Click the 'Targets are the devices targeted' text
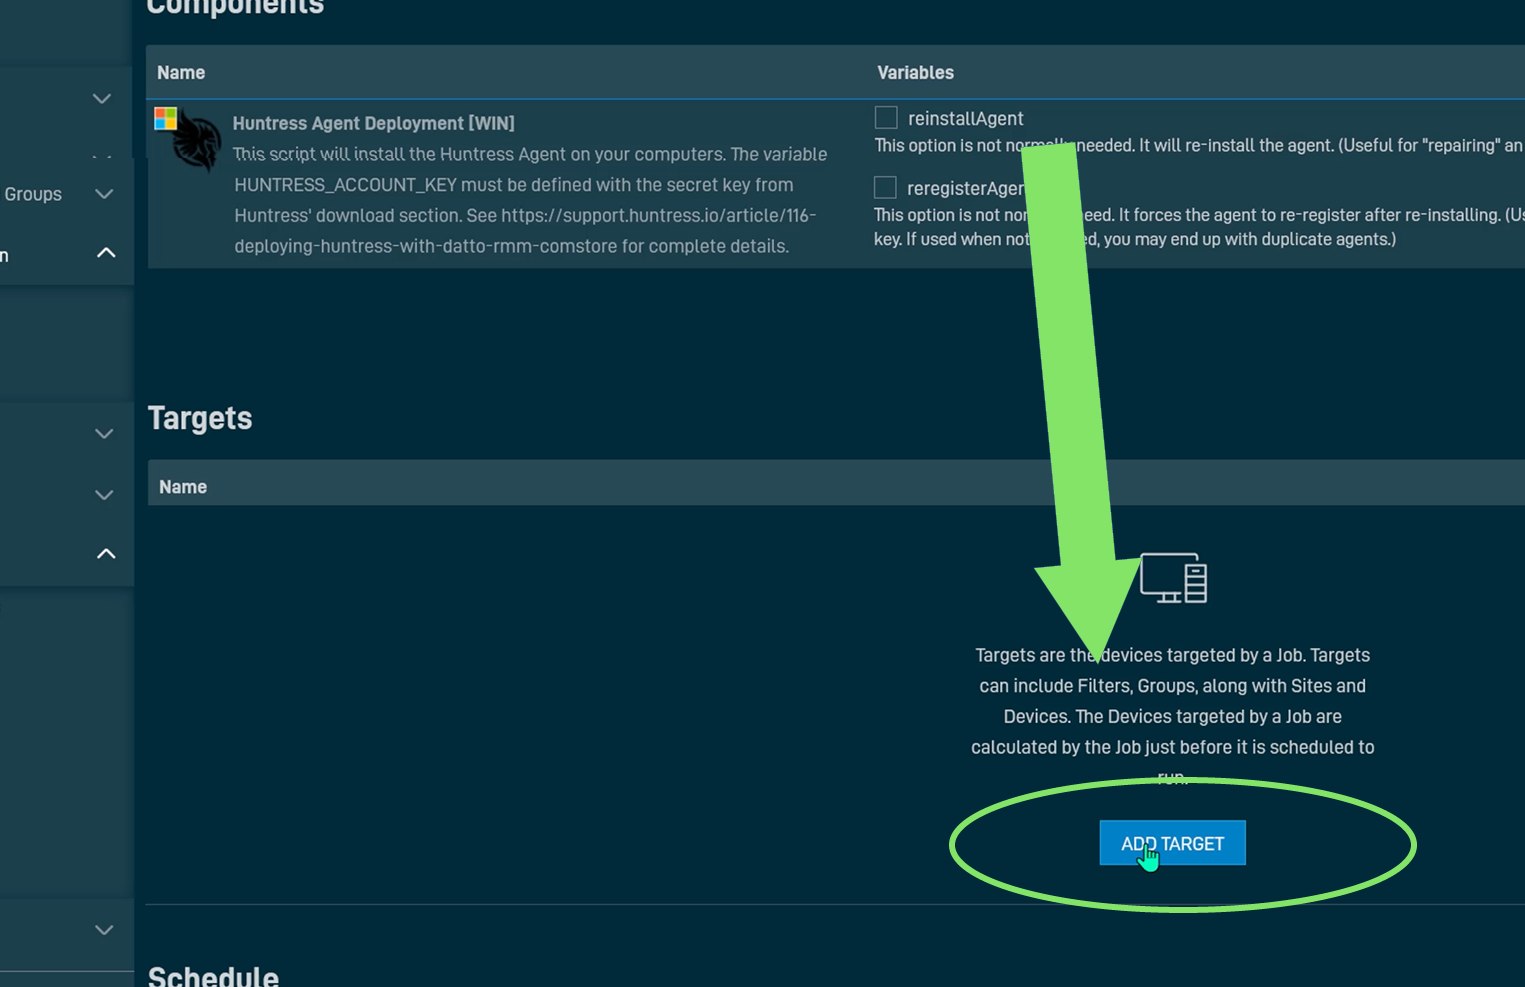Viewport: 1525px width, 987px height. click(x=1172, y=655)
